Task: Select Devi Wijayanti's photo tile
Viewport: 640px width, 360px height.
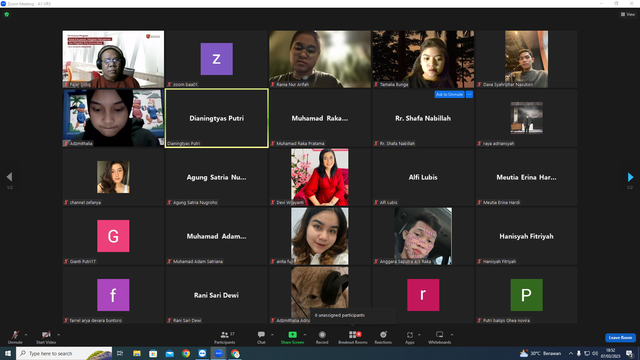Action: 320,177
